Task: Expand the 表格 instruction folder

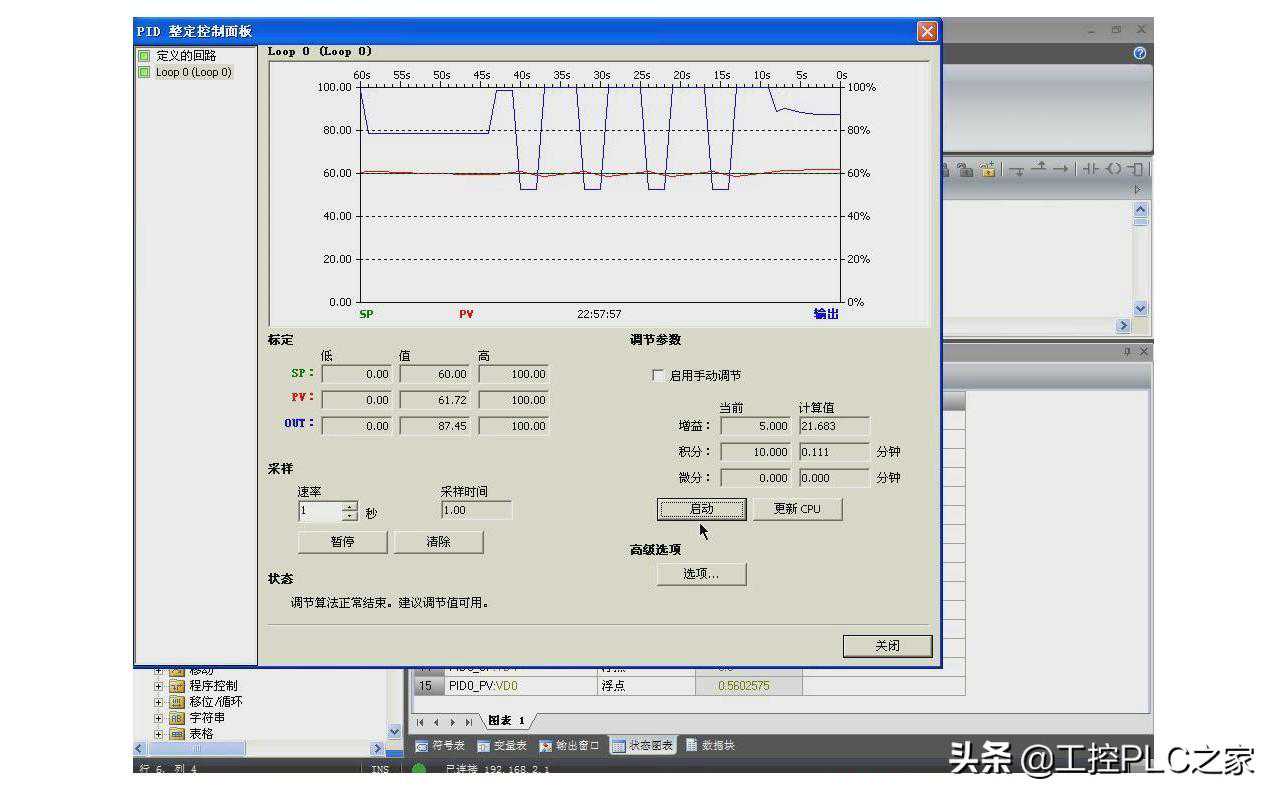Action: tap(158, 734)
